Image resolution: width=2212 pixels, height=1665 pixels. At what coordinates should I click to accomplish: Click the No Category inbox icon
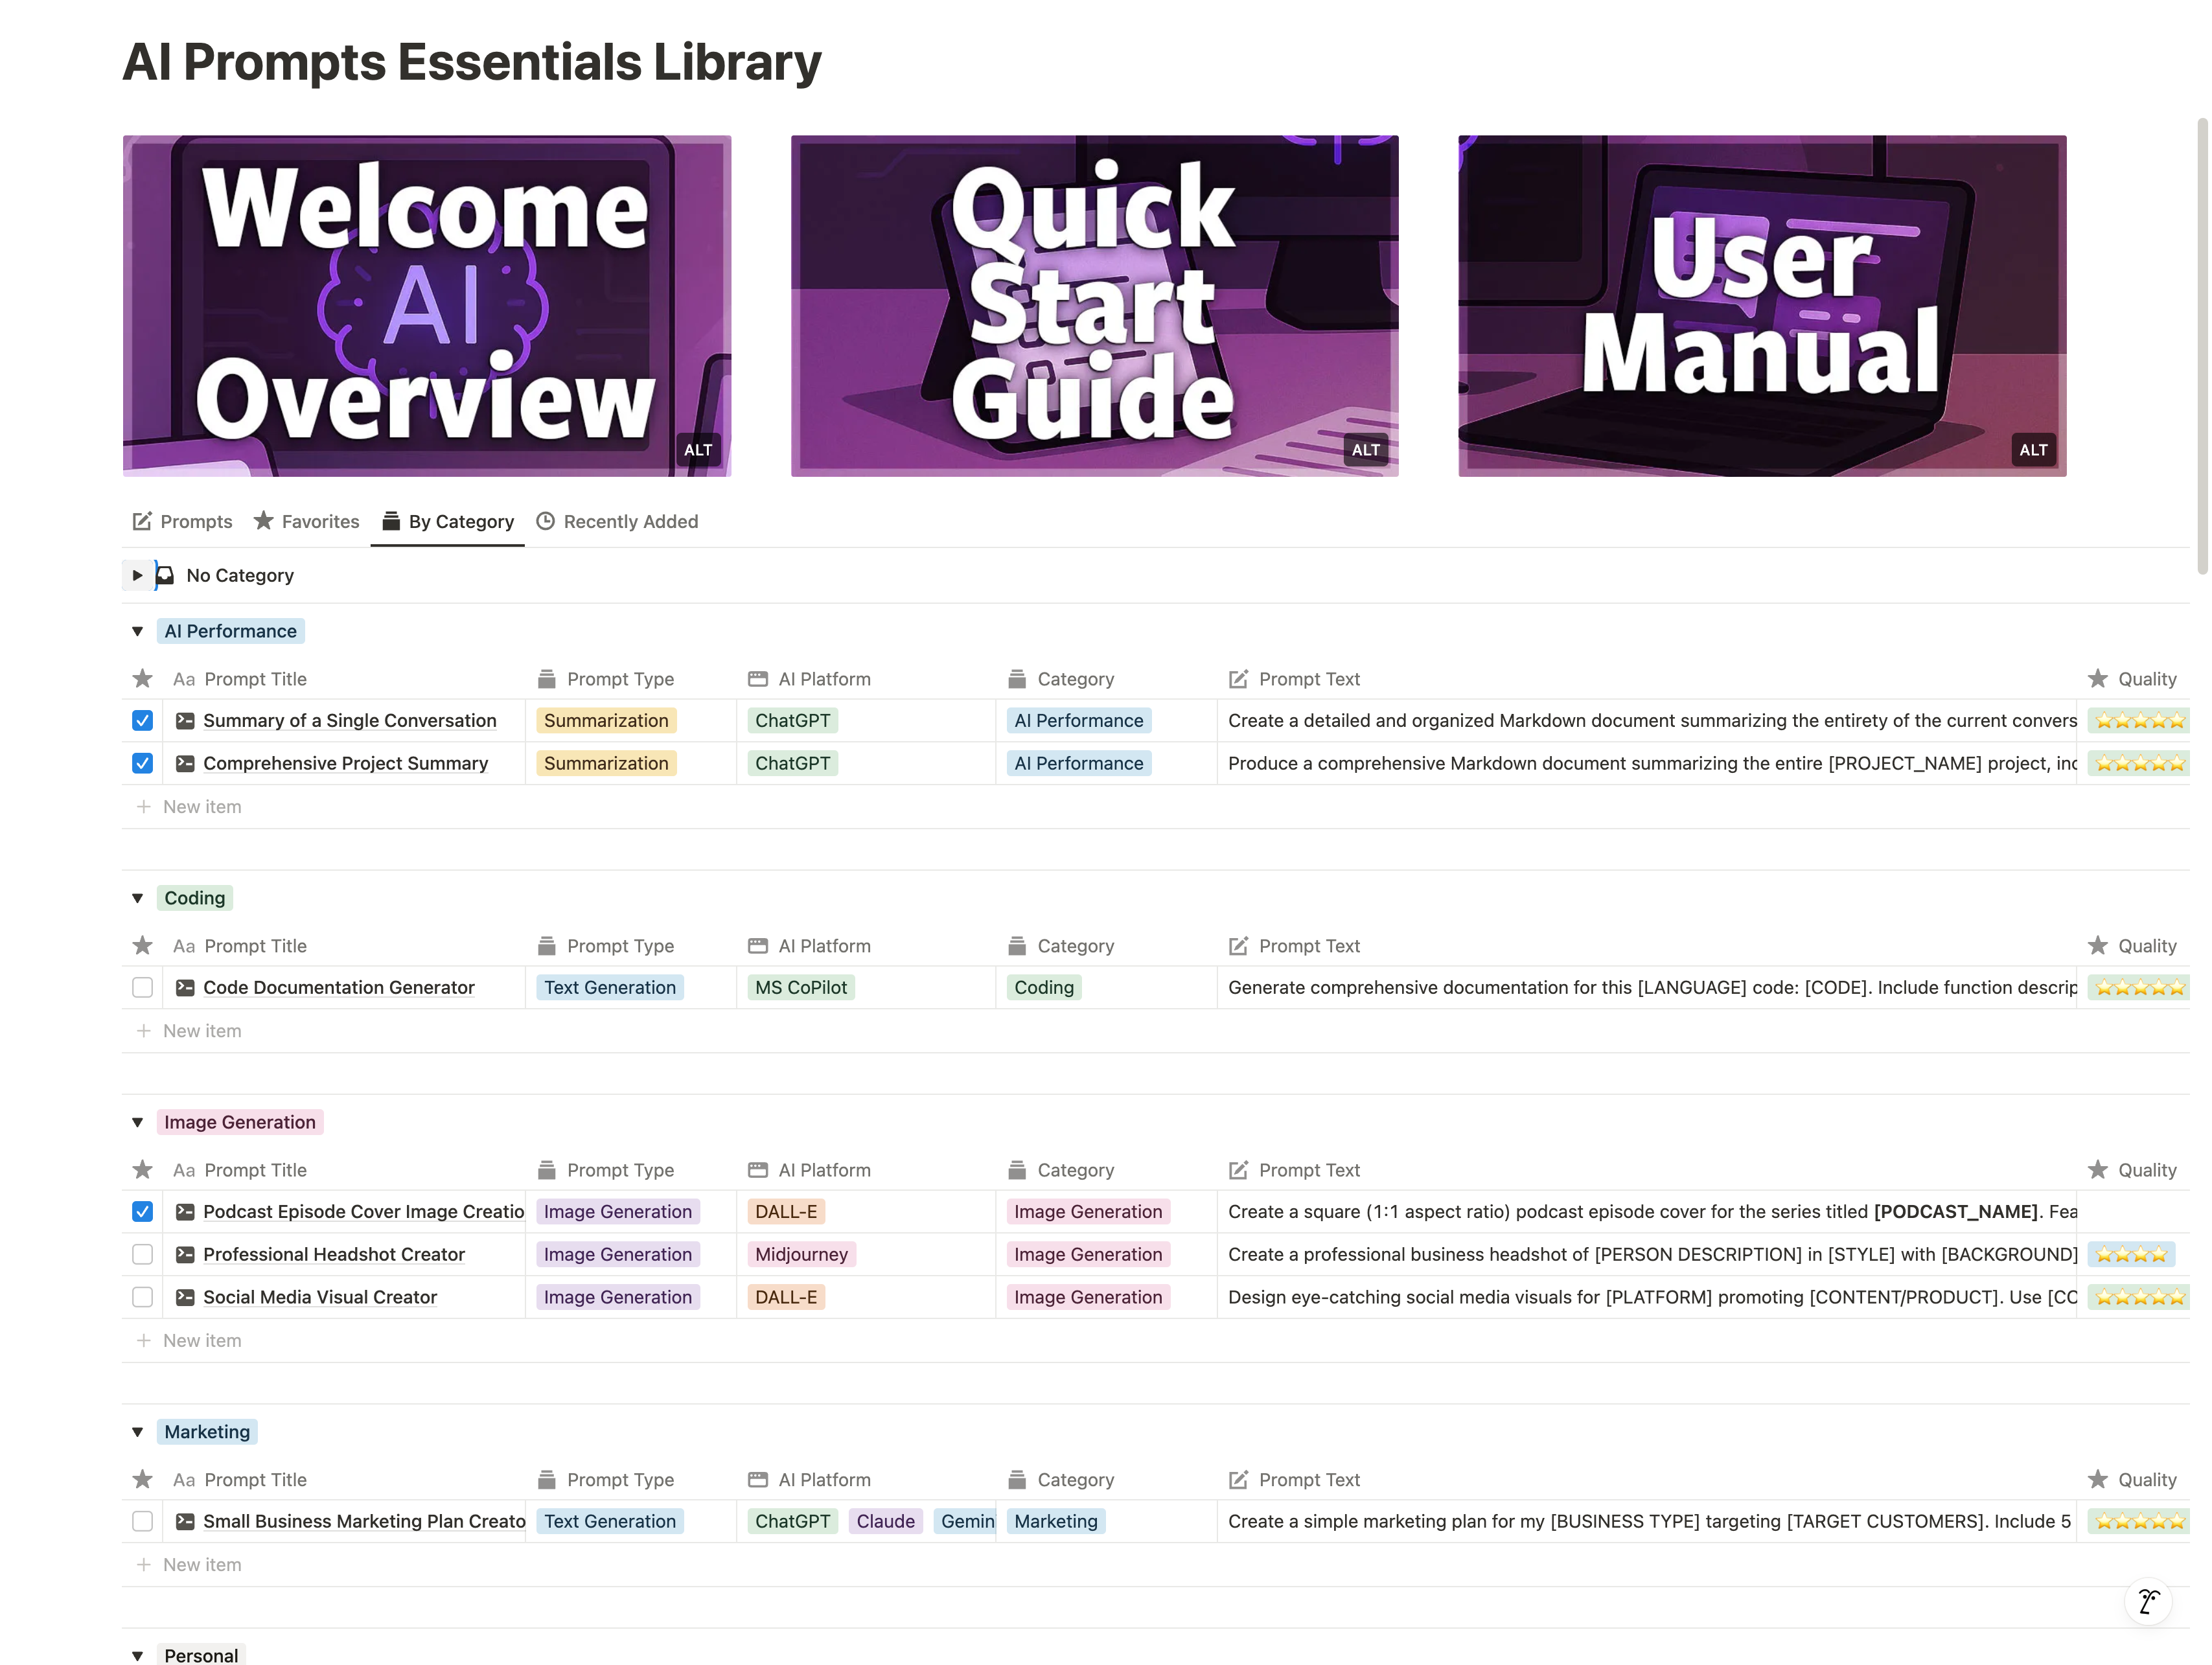pyautogui.click(x=165, y=575)
